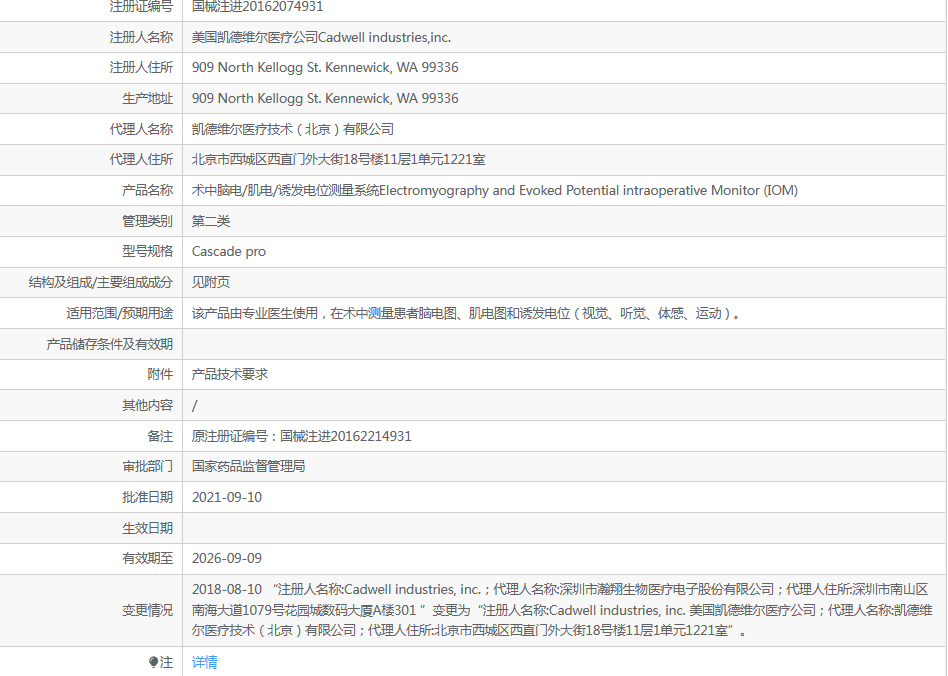This screenshot has width=948, height=676.
Task: Click expiry date 2026-09-09
Action: point(227,559)
